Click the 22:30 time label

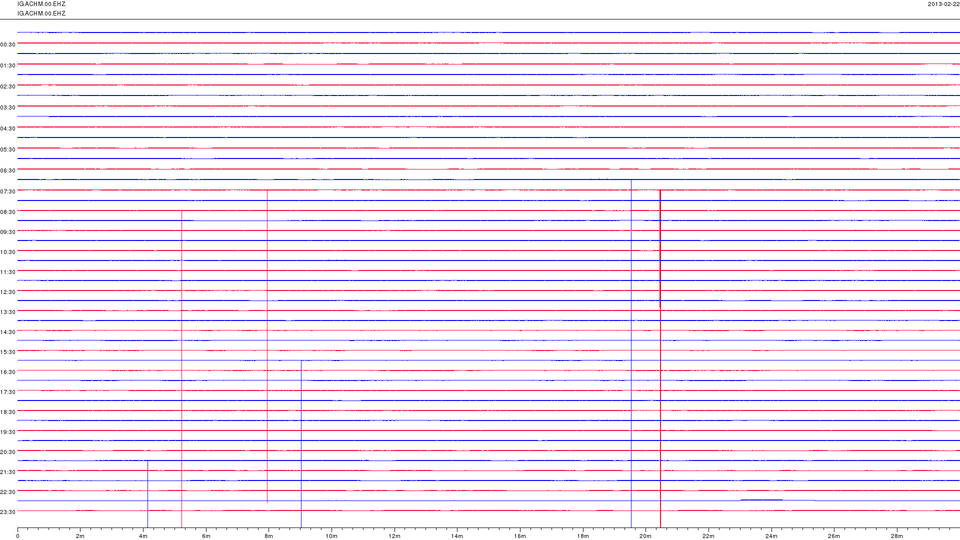click(x=8, y=492)
